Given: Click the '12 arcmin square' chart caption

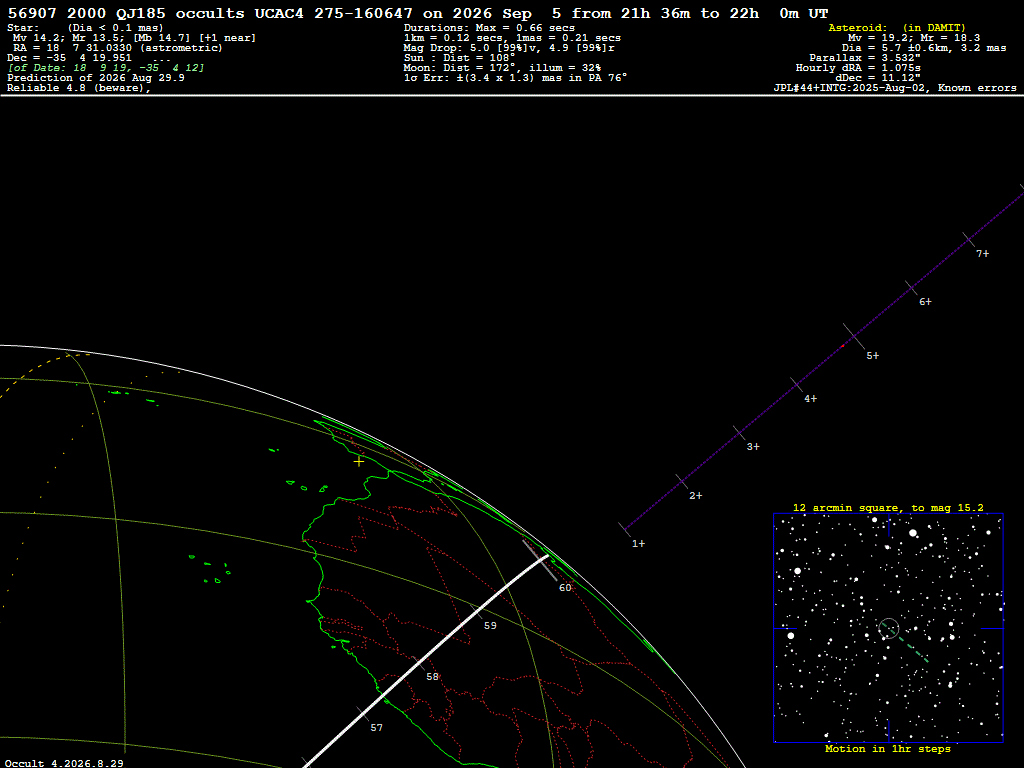Looking at the screenshot, I should click(x=888, y=507).
